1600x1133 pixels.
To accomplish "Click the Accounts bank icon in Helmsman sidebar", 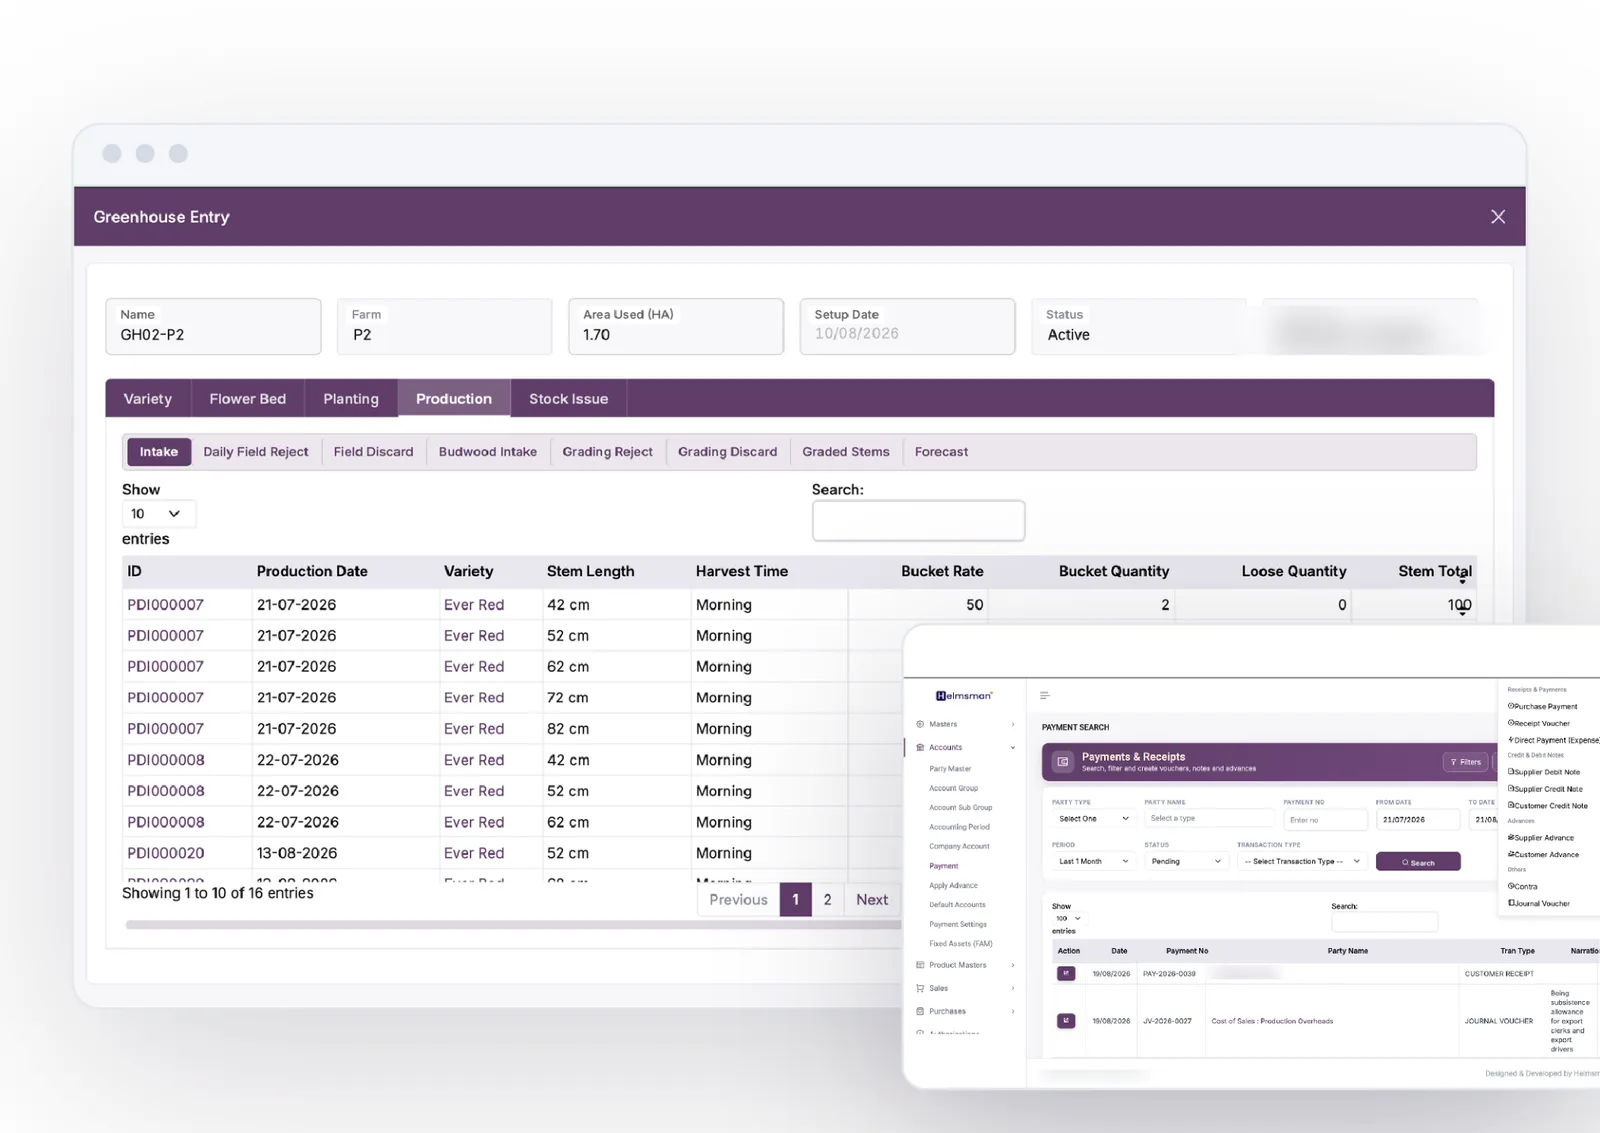I will point(920,747).
